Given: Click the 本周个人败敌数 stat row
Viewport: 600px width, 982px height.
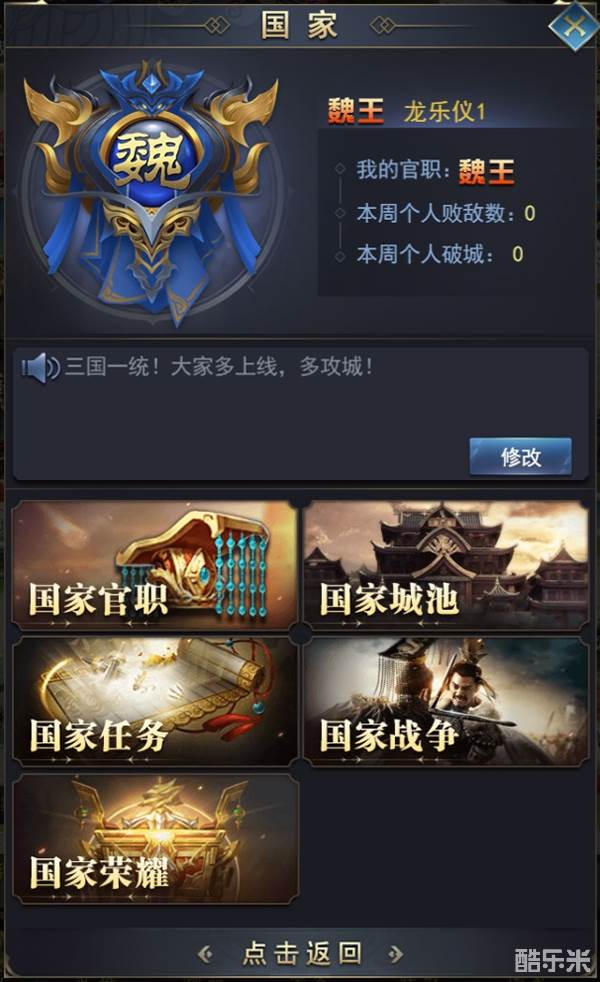Looking at the screenshot, I should click(x=446, y=214).
